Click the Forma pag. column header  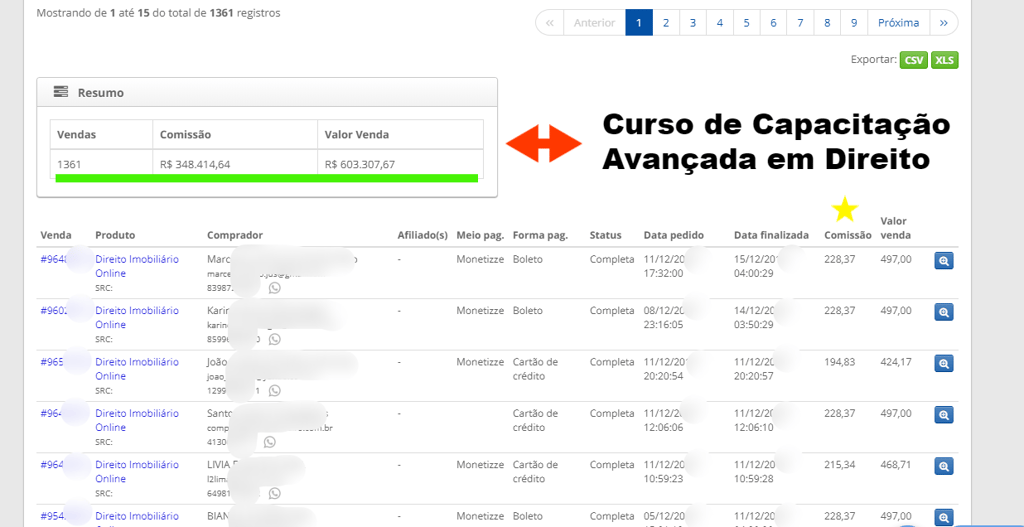pos(541,235)
